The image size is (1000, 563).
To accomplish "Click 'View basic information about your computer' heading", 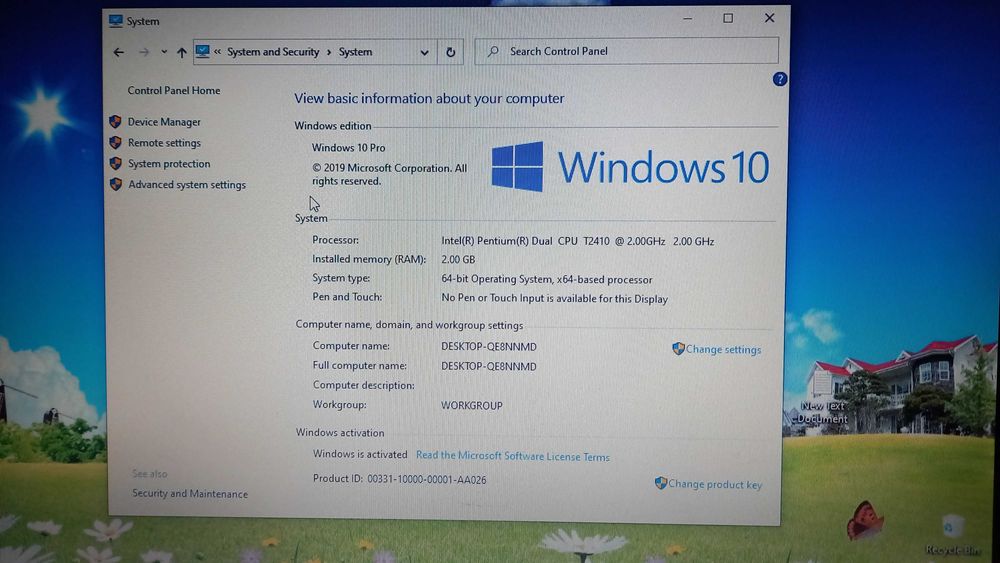I will 429,99.
